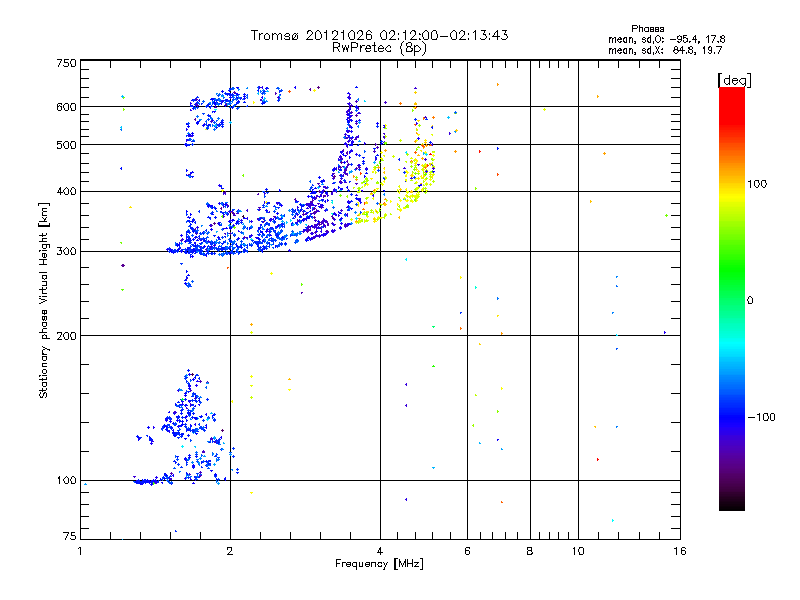Click the y-axis tick label '750'

(x=66, y=63)
